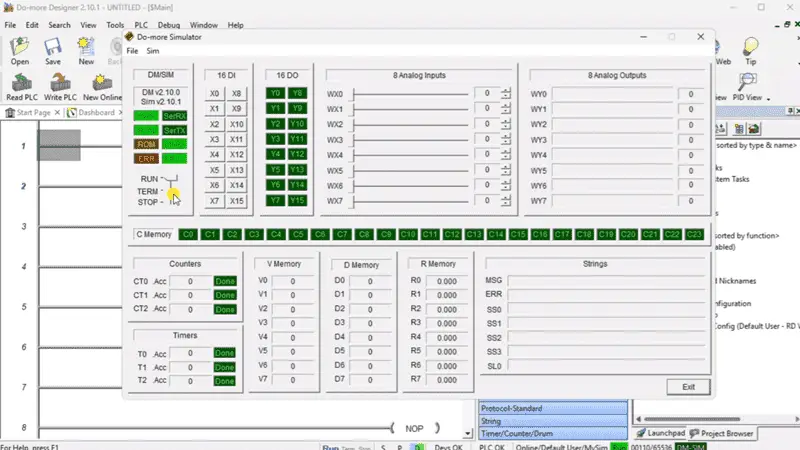Switch to the Project Browser tab
This screenshot has width=800, height=450.
click(x=721, y=433)
